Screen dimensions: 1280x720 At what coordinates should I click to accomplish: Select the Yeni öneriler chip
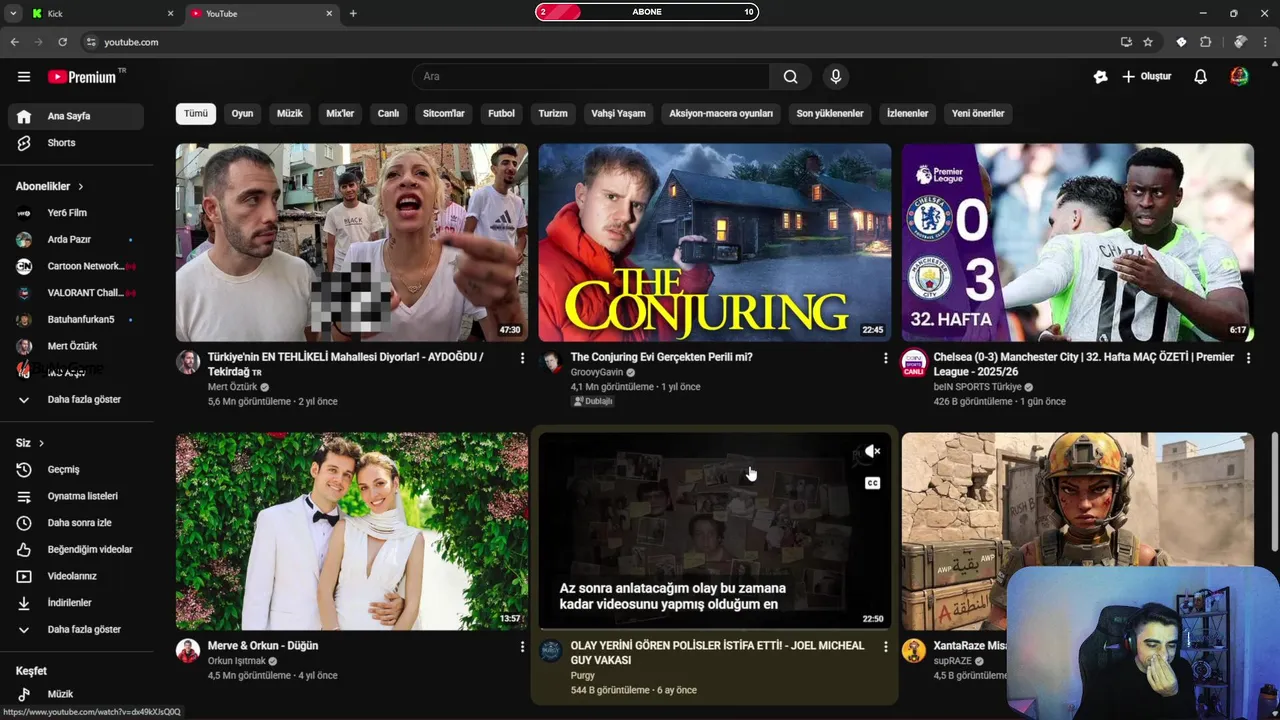[x=978, y=114]
